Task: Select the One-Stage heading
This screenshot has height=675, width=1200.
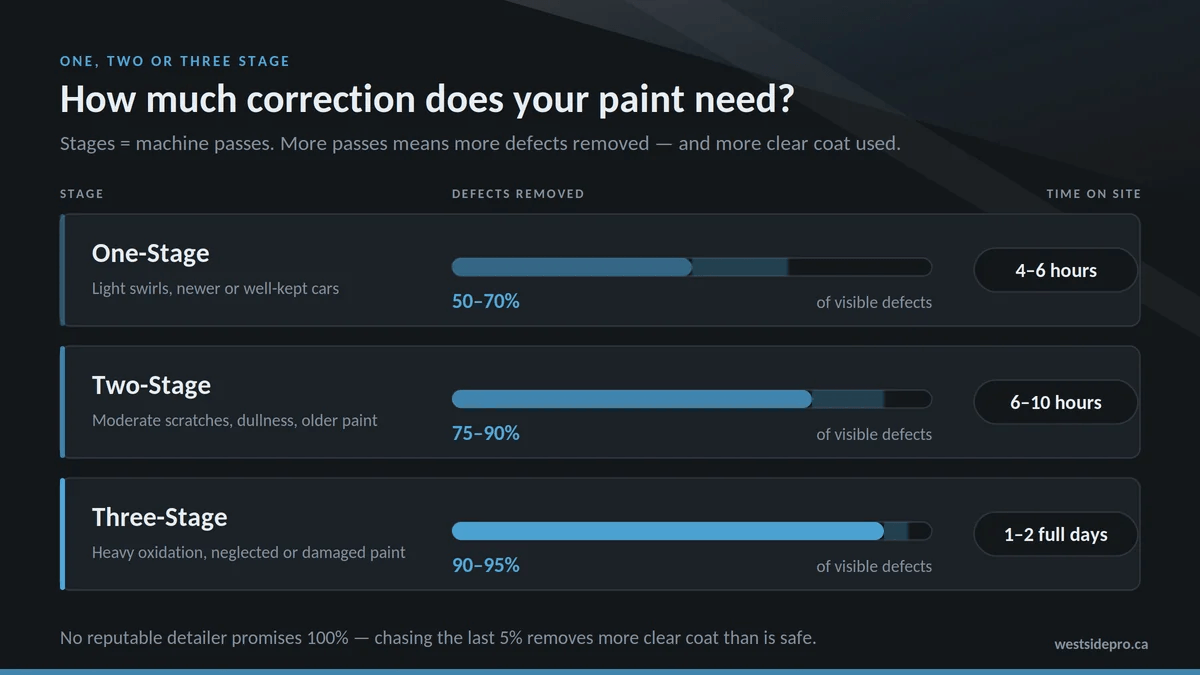Action: coord(151,253)
